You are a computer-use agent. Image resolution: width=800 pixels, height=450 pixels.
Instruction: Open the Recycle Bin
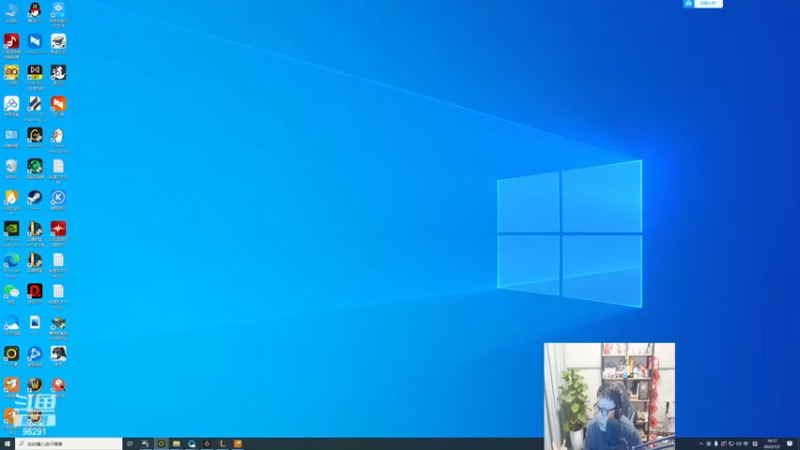click(x=11, y=167)
